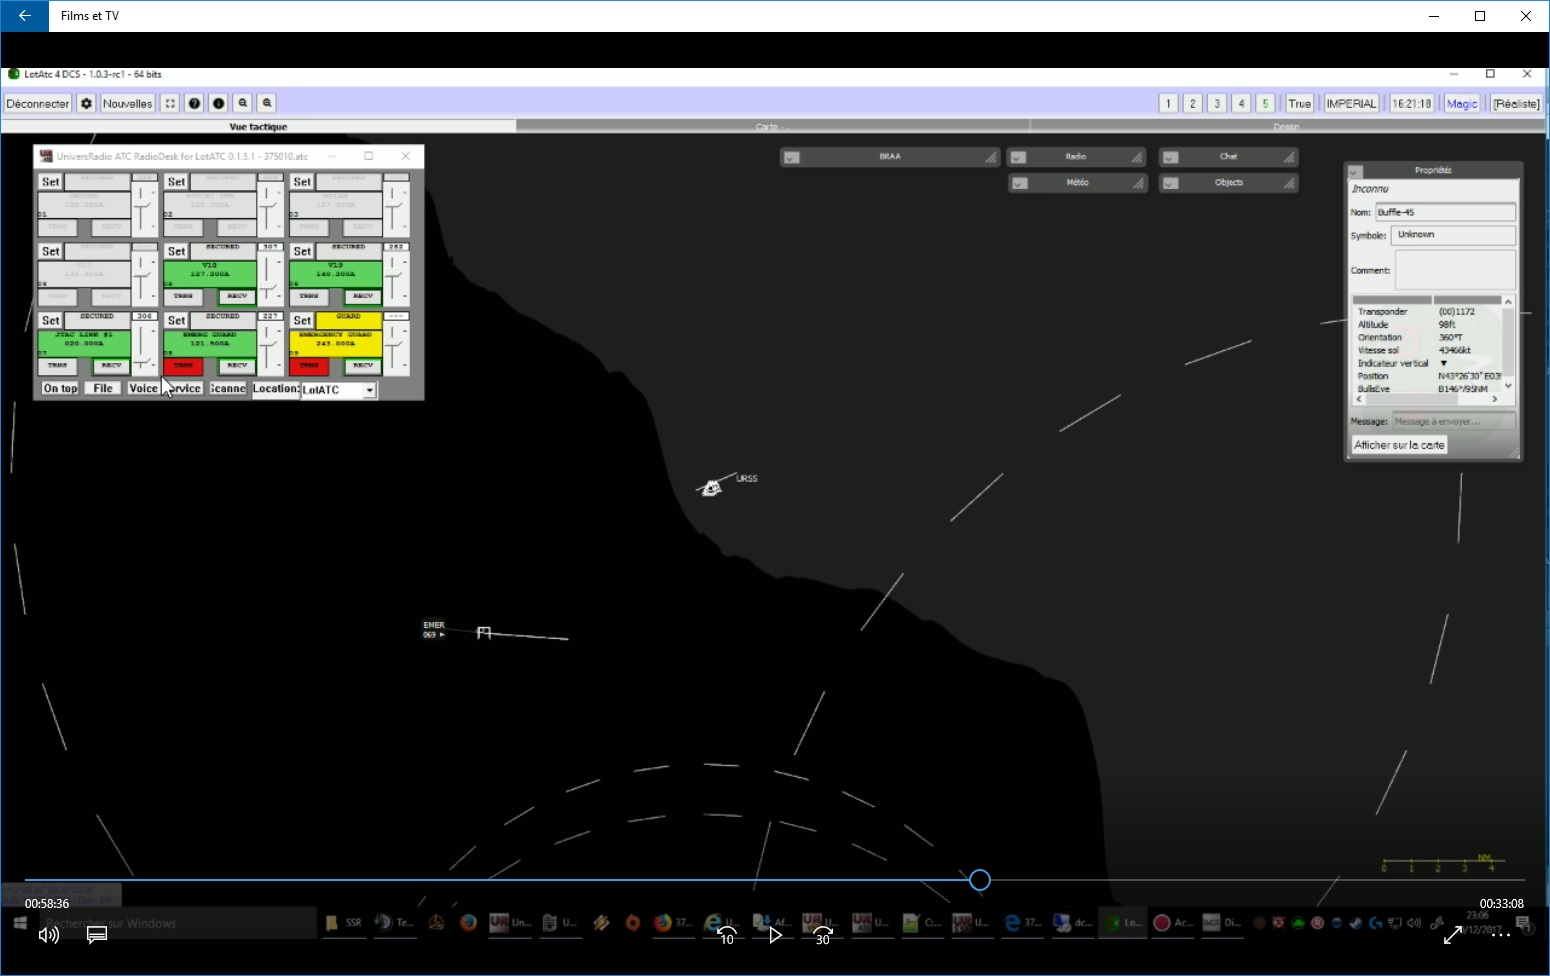Toggle TRNS on the Emergency Guard 243.000 radio
1550x976 pixels.
pos(309,366)
